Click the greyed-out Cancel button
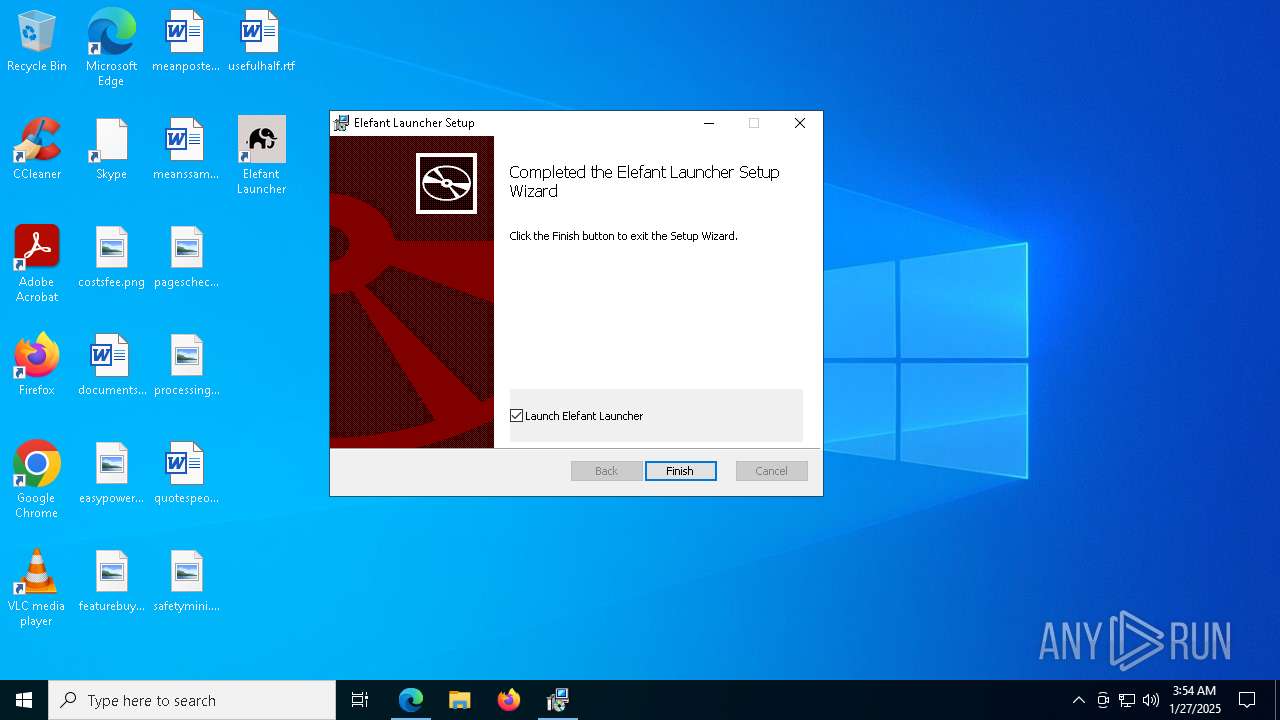1280x720 pixels. [x=772, y=471]
